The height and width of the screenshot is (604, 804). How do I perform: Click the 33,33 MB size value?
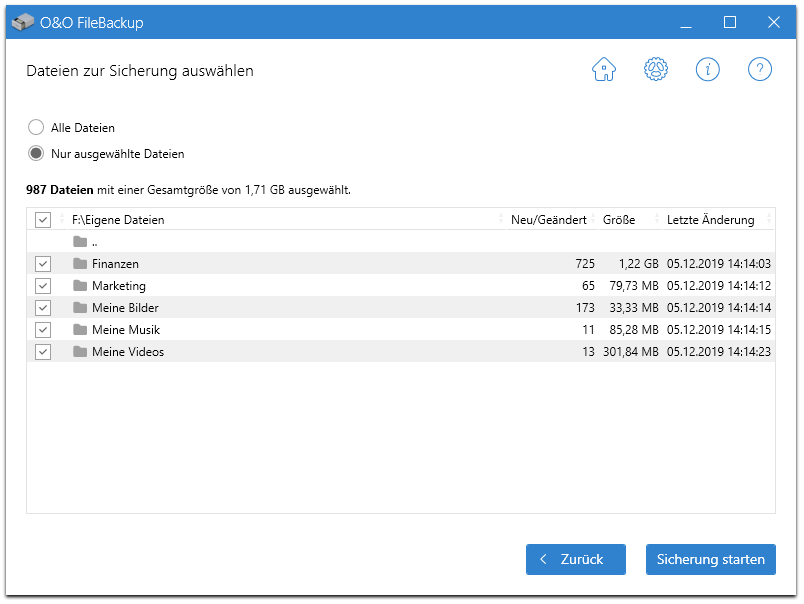[x=634, y=308]
